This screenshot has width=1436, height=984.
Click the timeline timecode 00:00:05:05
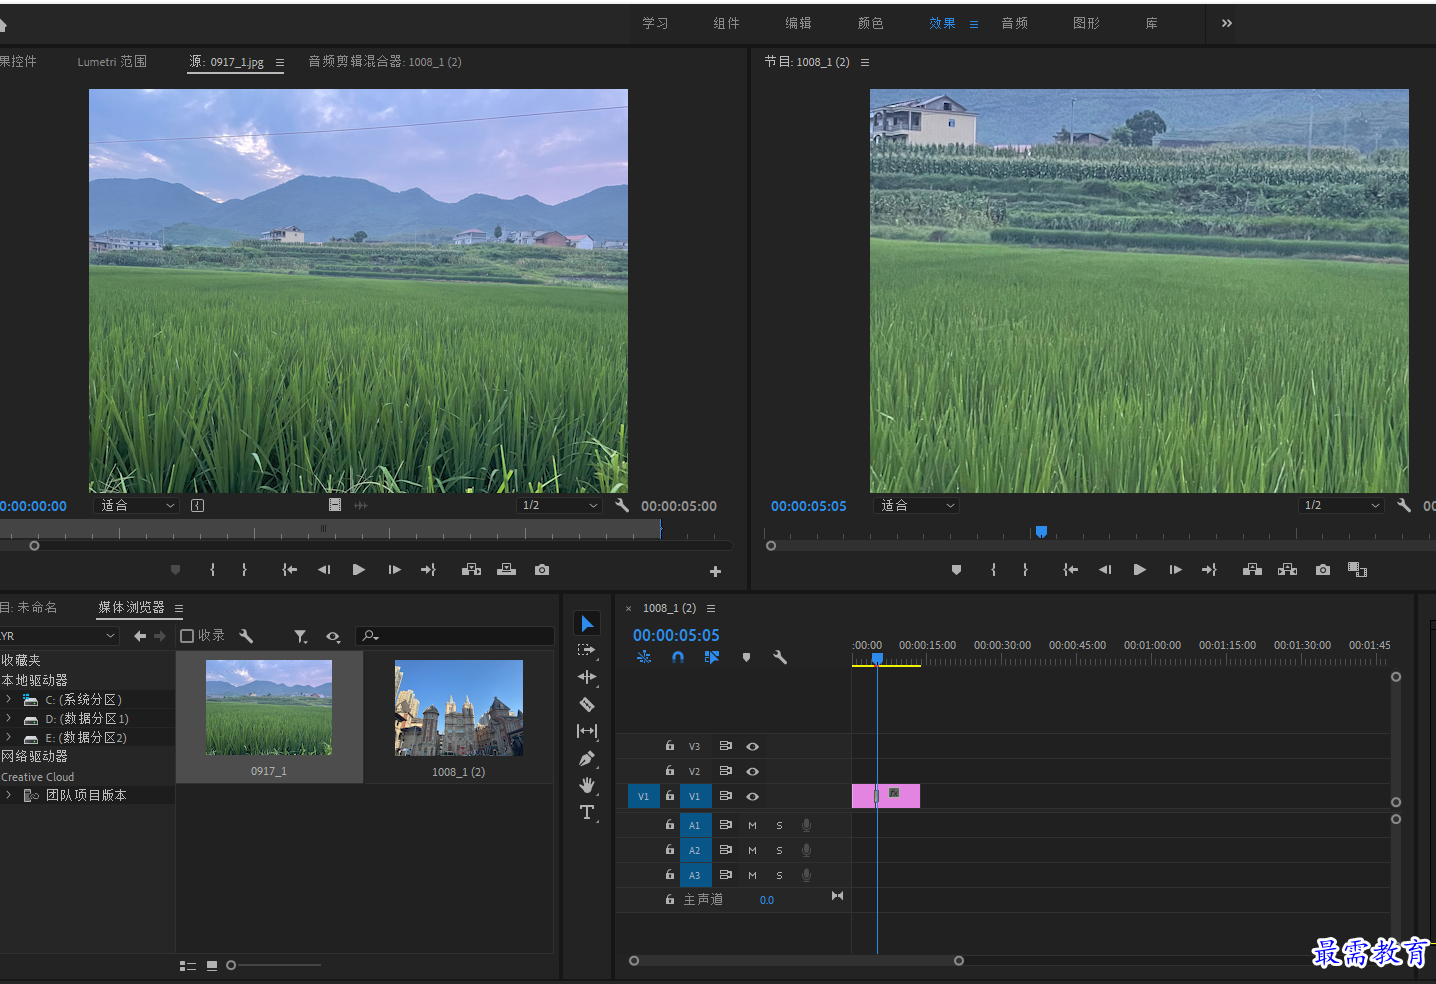[676, 635]
